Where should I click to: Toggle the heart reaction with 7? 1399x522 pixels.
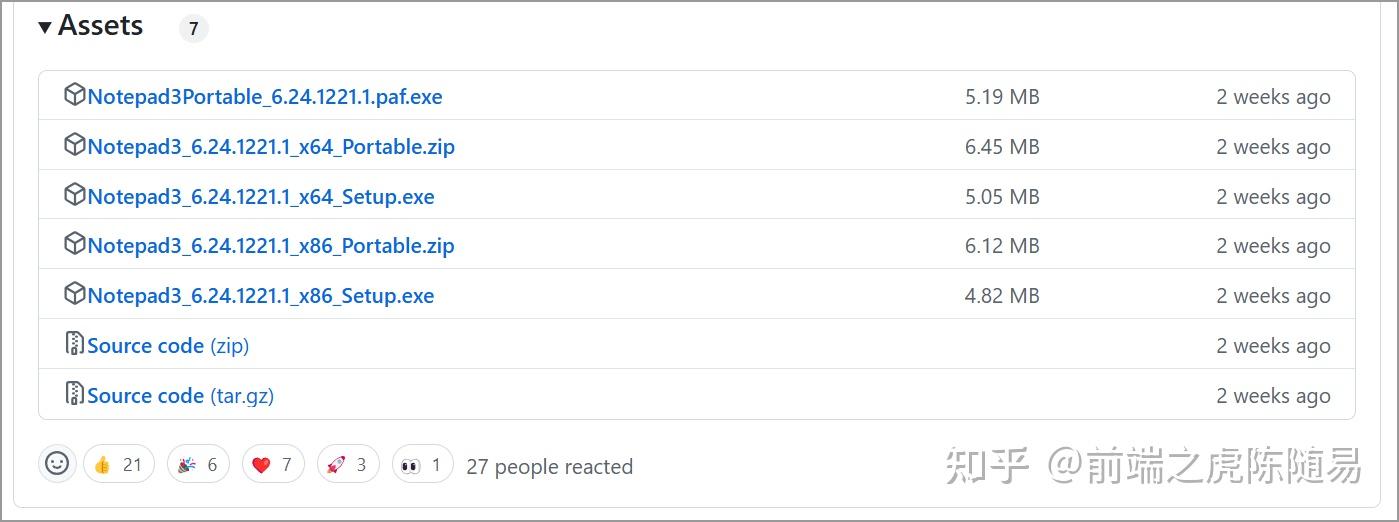pos(272,464)
